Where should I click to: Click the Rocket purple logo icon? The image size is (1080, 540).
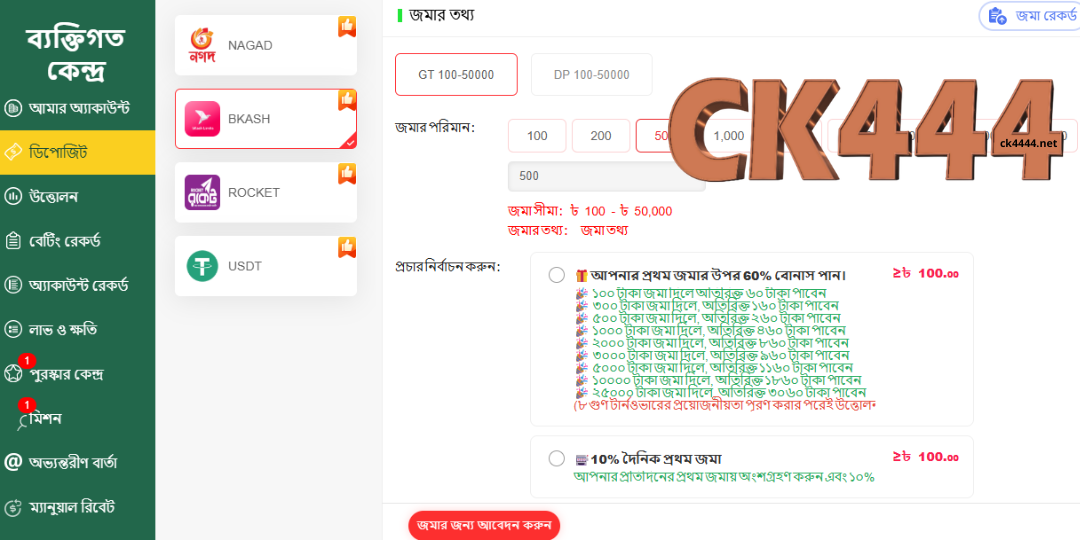[202, 192]
